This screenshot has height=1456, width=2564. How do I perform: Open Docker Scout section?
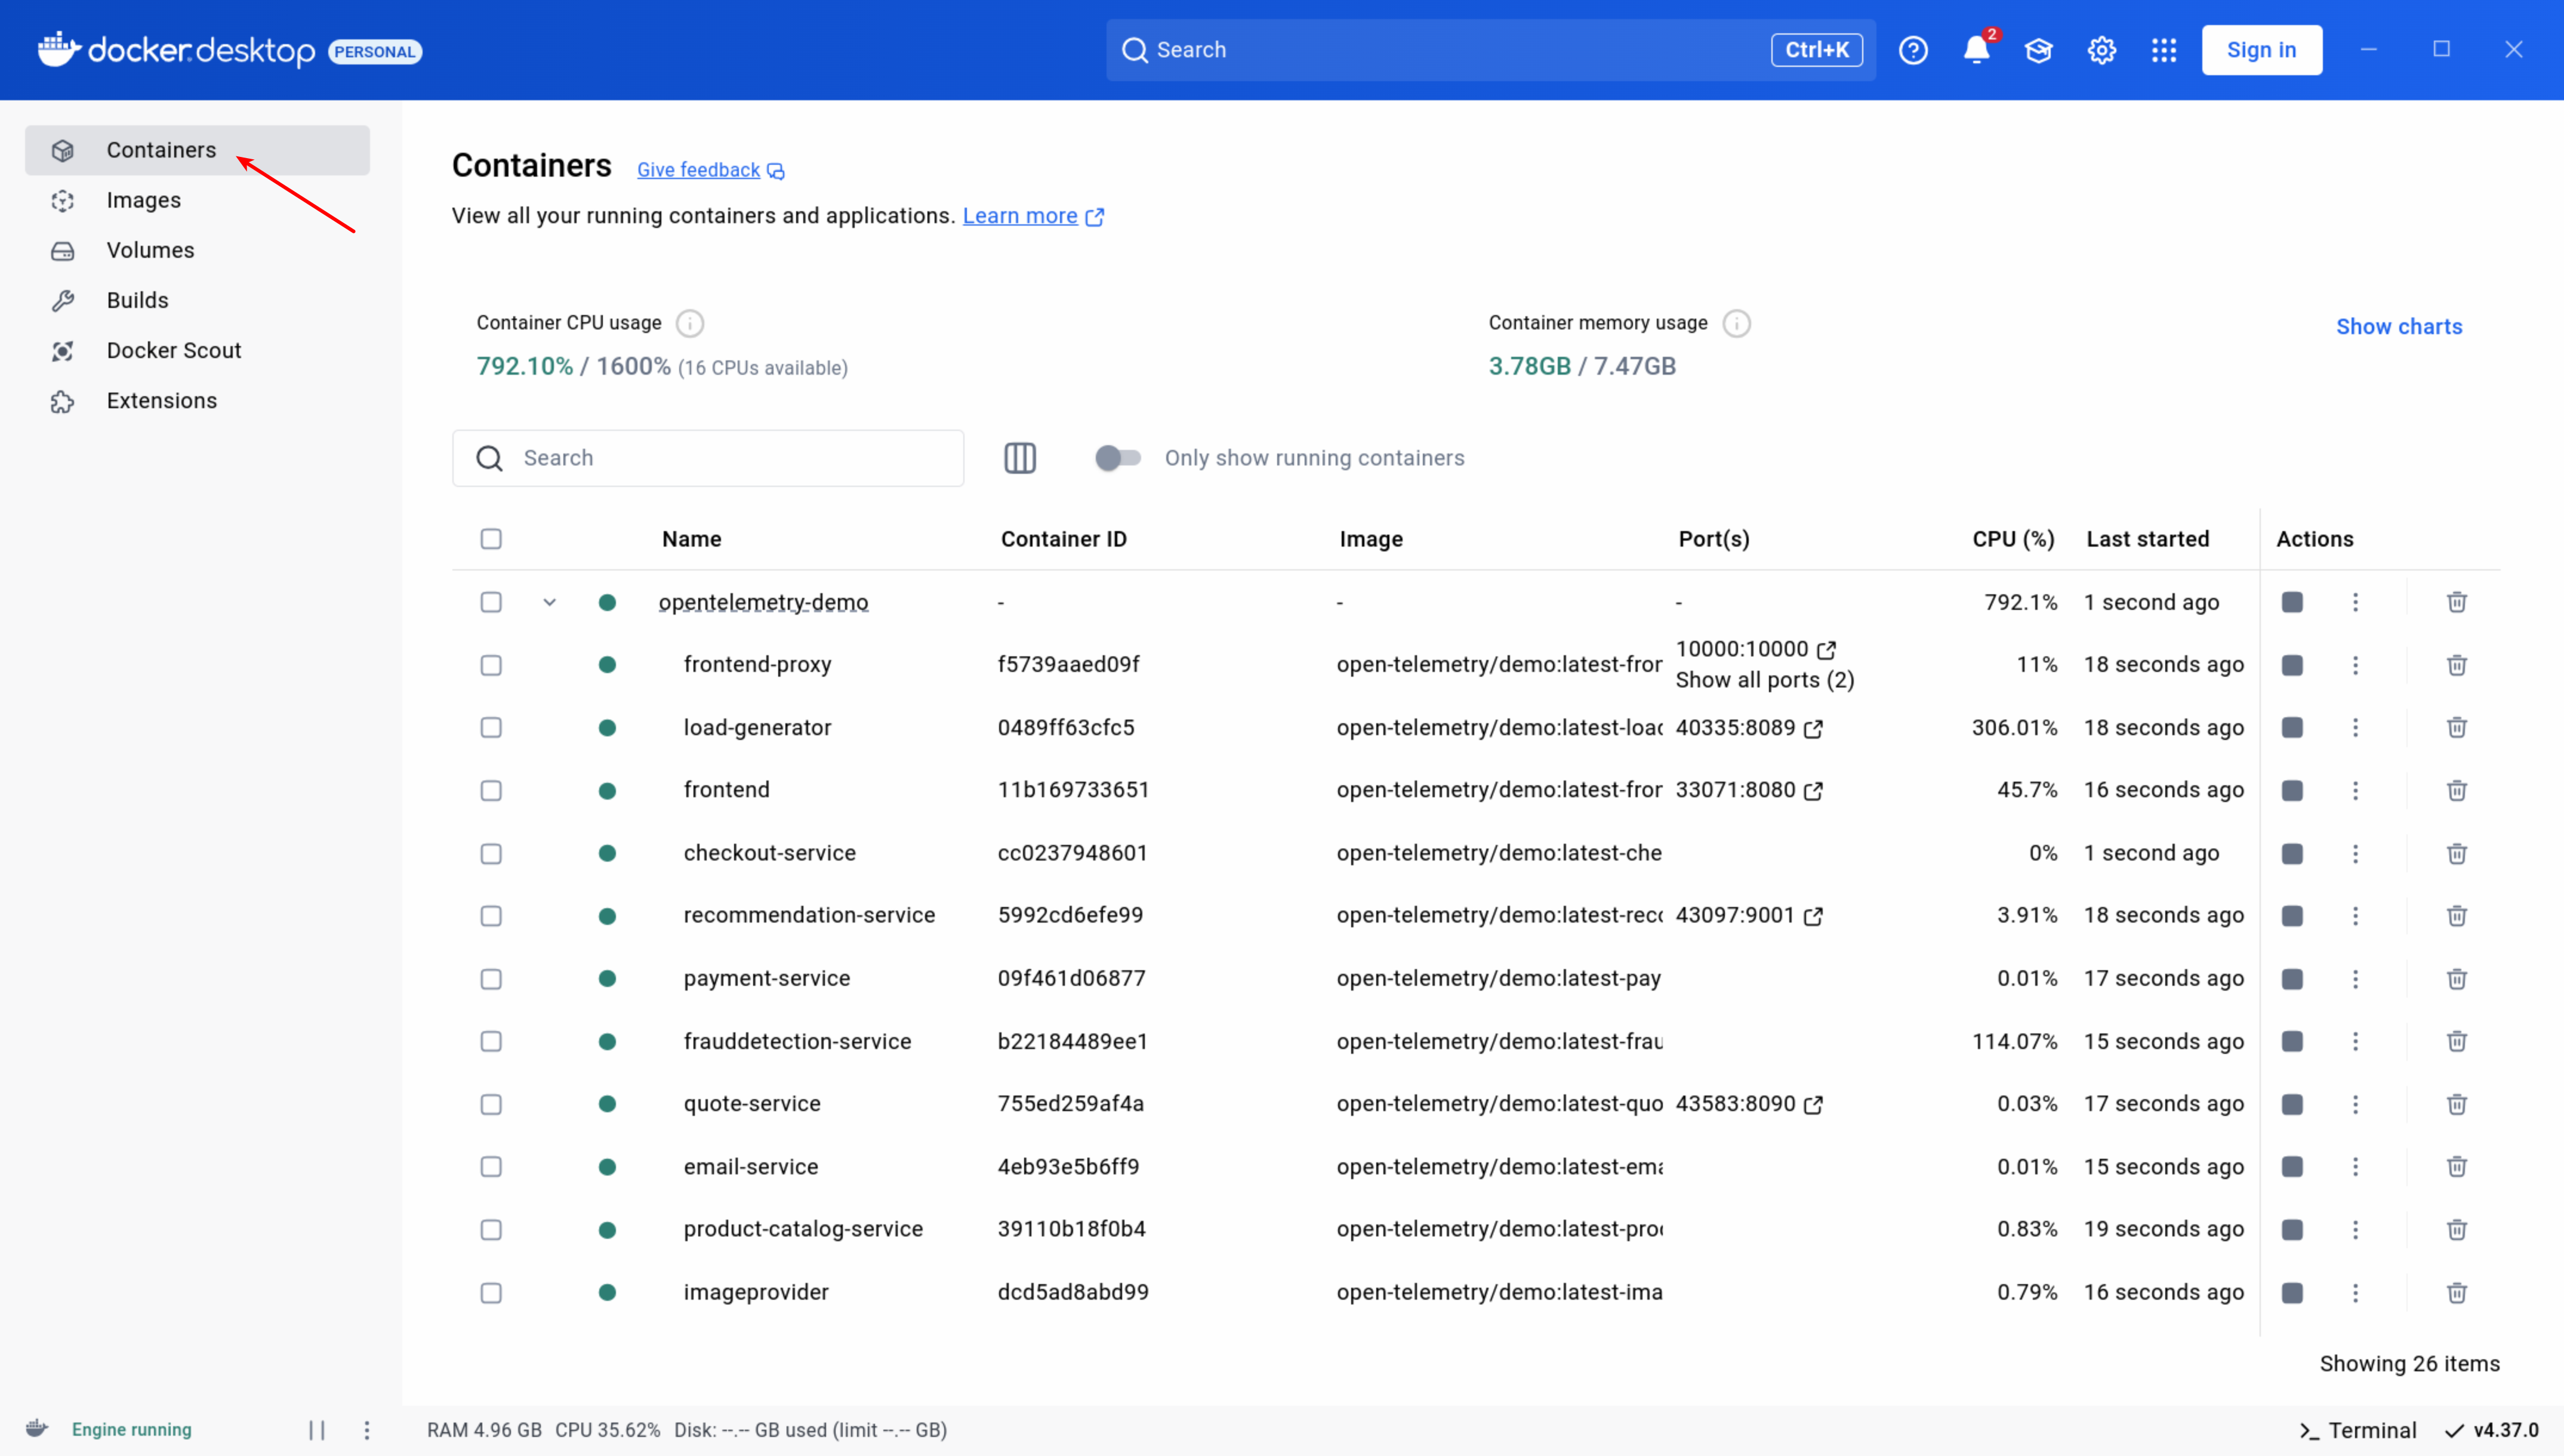pyautogui.click(x=174, y=350)
